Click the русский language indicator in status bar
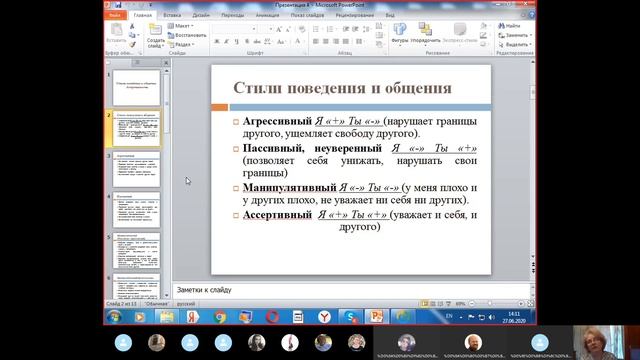Image resolution: width=640 pixels, height=360 pixels. point(186,304)
